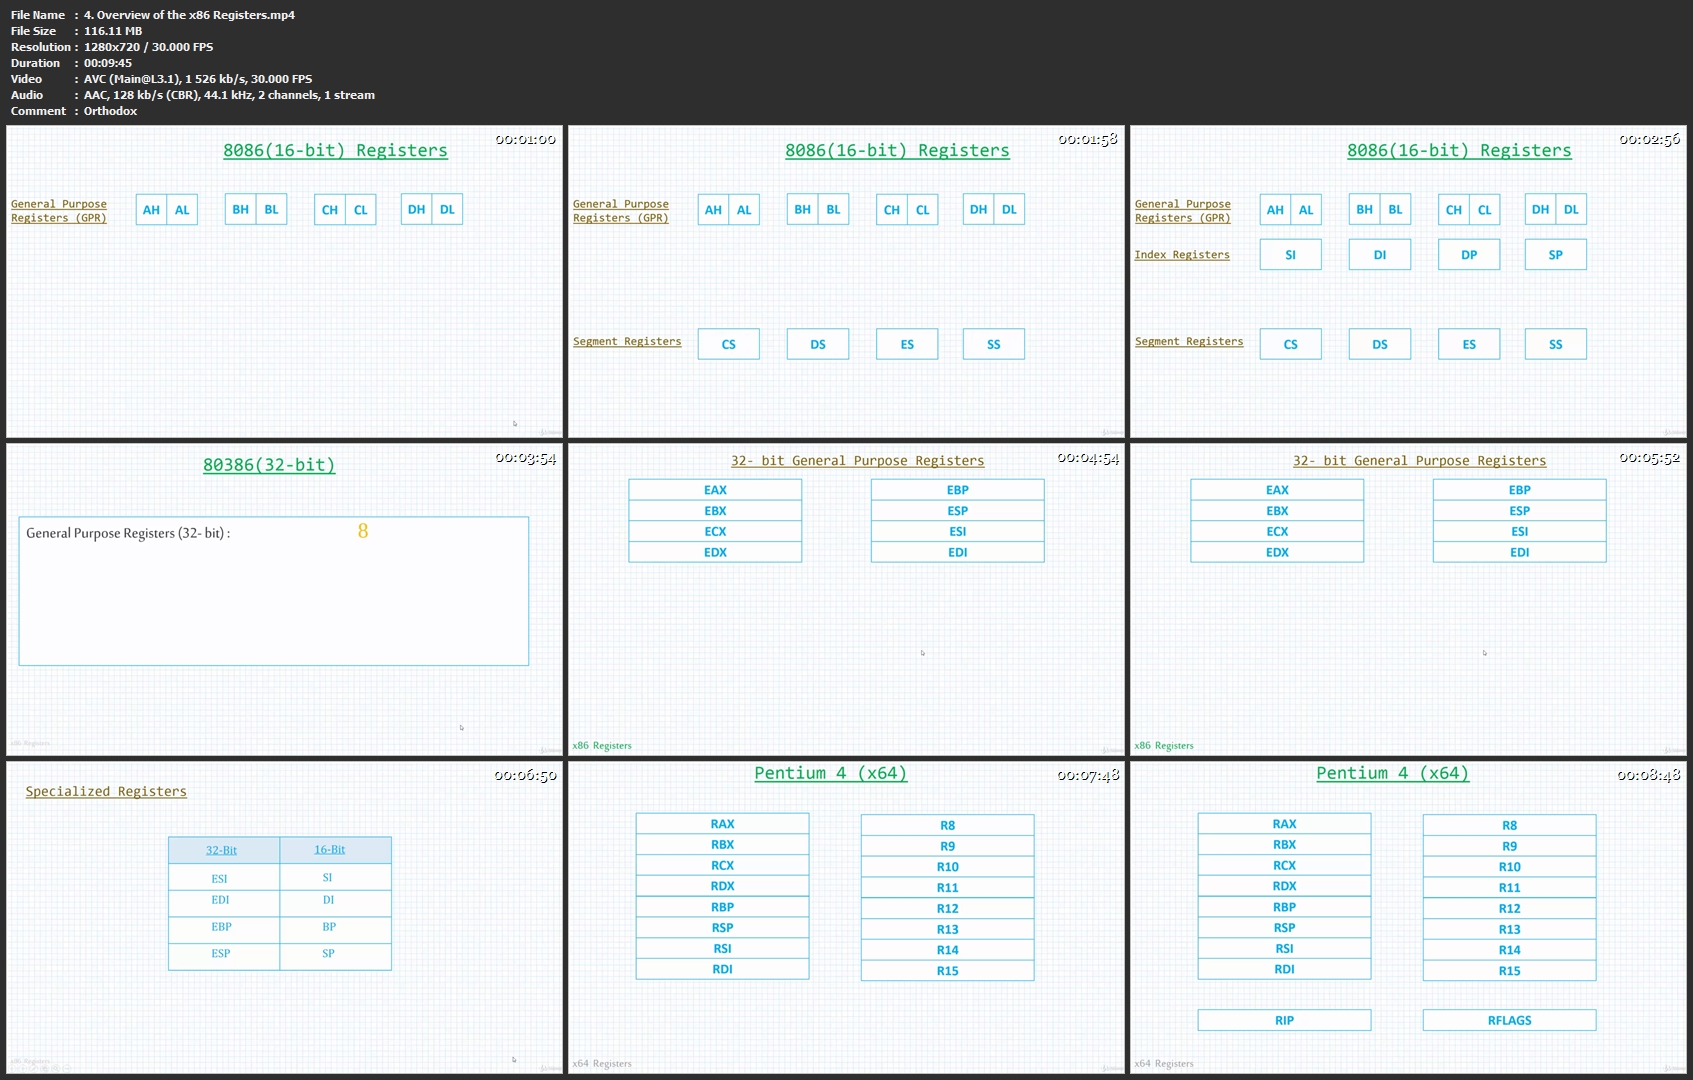Open the thumbnail at 00:01:00

pos(284,281)
